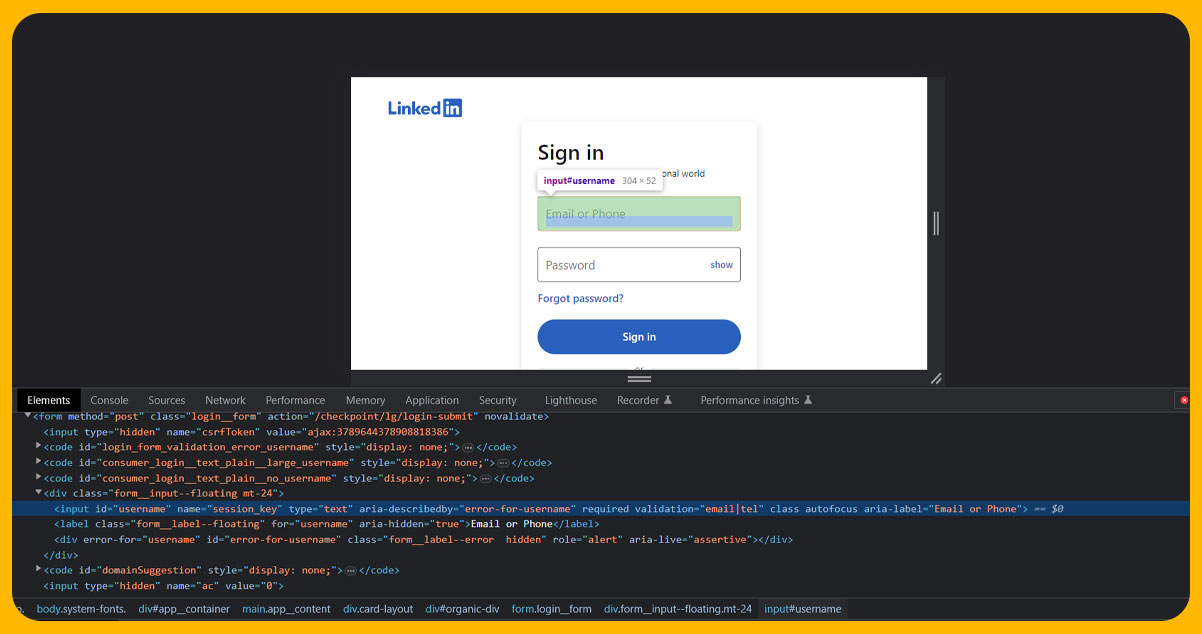
Task: Click the right-edge viewport resize handle
Action: pyautogui.click(x=936, y=223)
